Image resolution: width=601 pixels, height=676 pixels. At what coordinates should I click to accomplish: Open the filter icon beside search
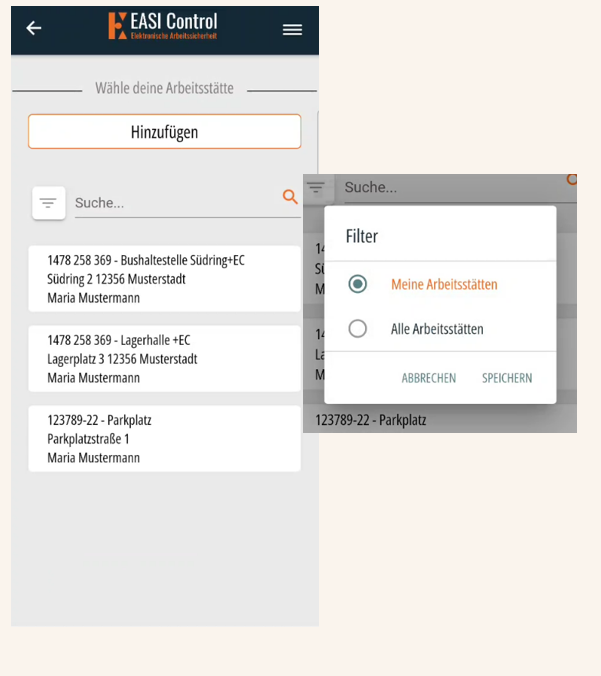[49, 203]
